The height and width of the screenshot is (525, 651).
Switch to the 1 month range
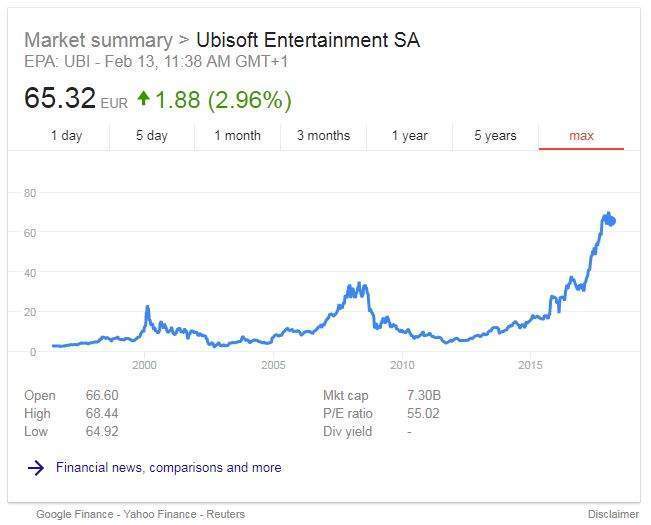click(237, 136)
